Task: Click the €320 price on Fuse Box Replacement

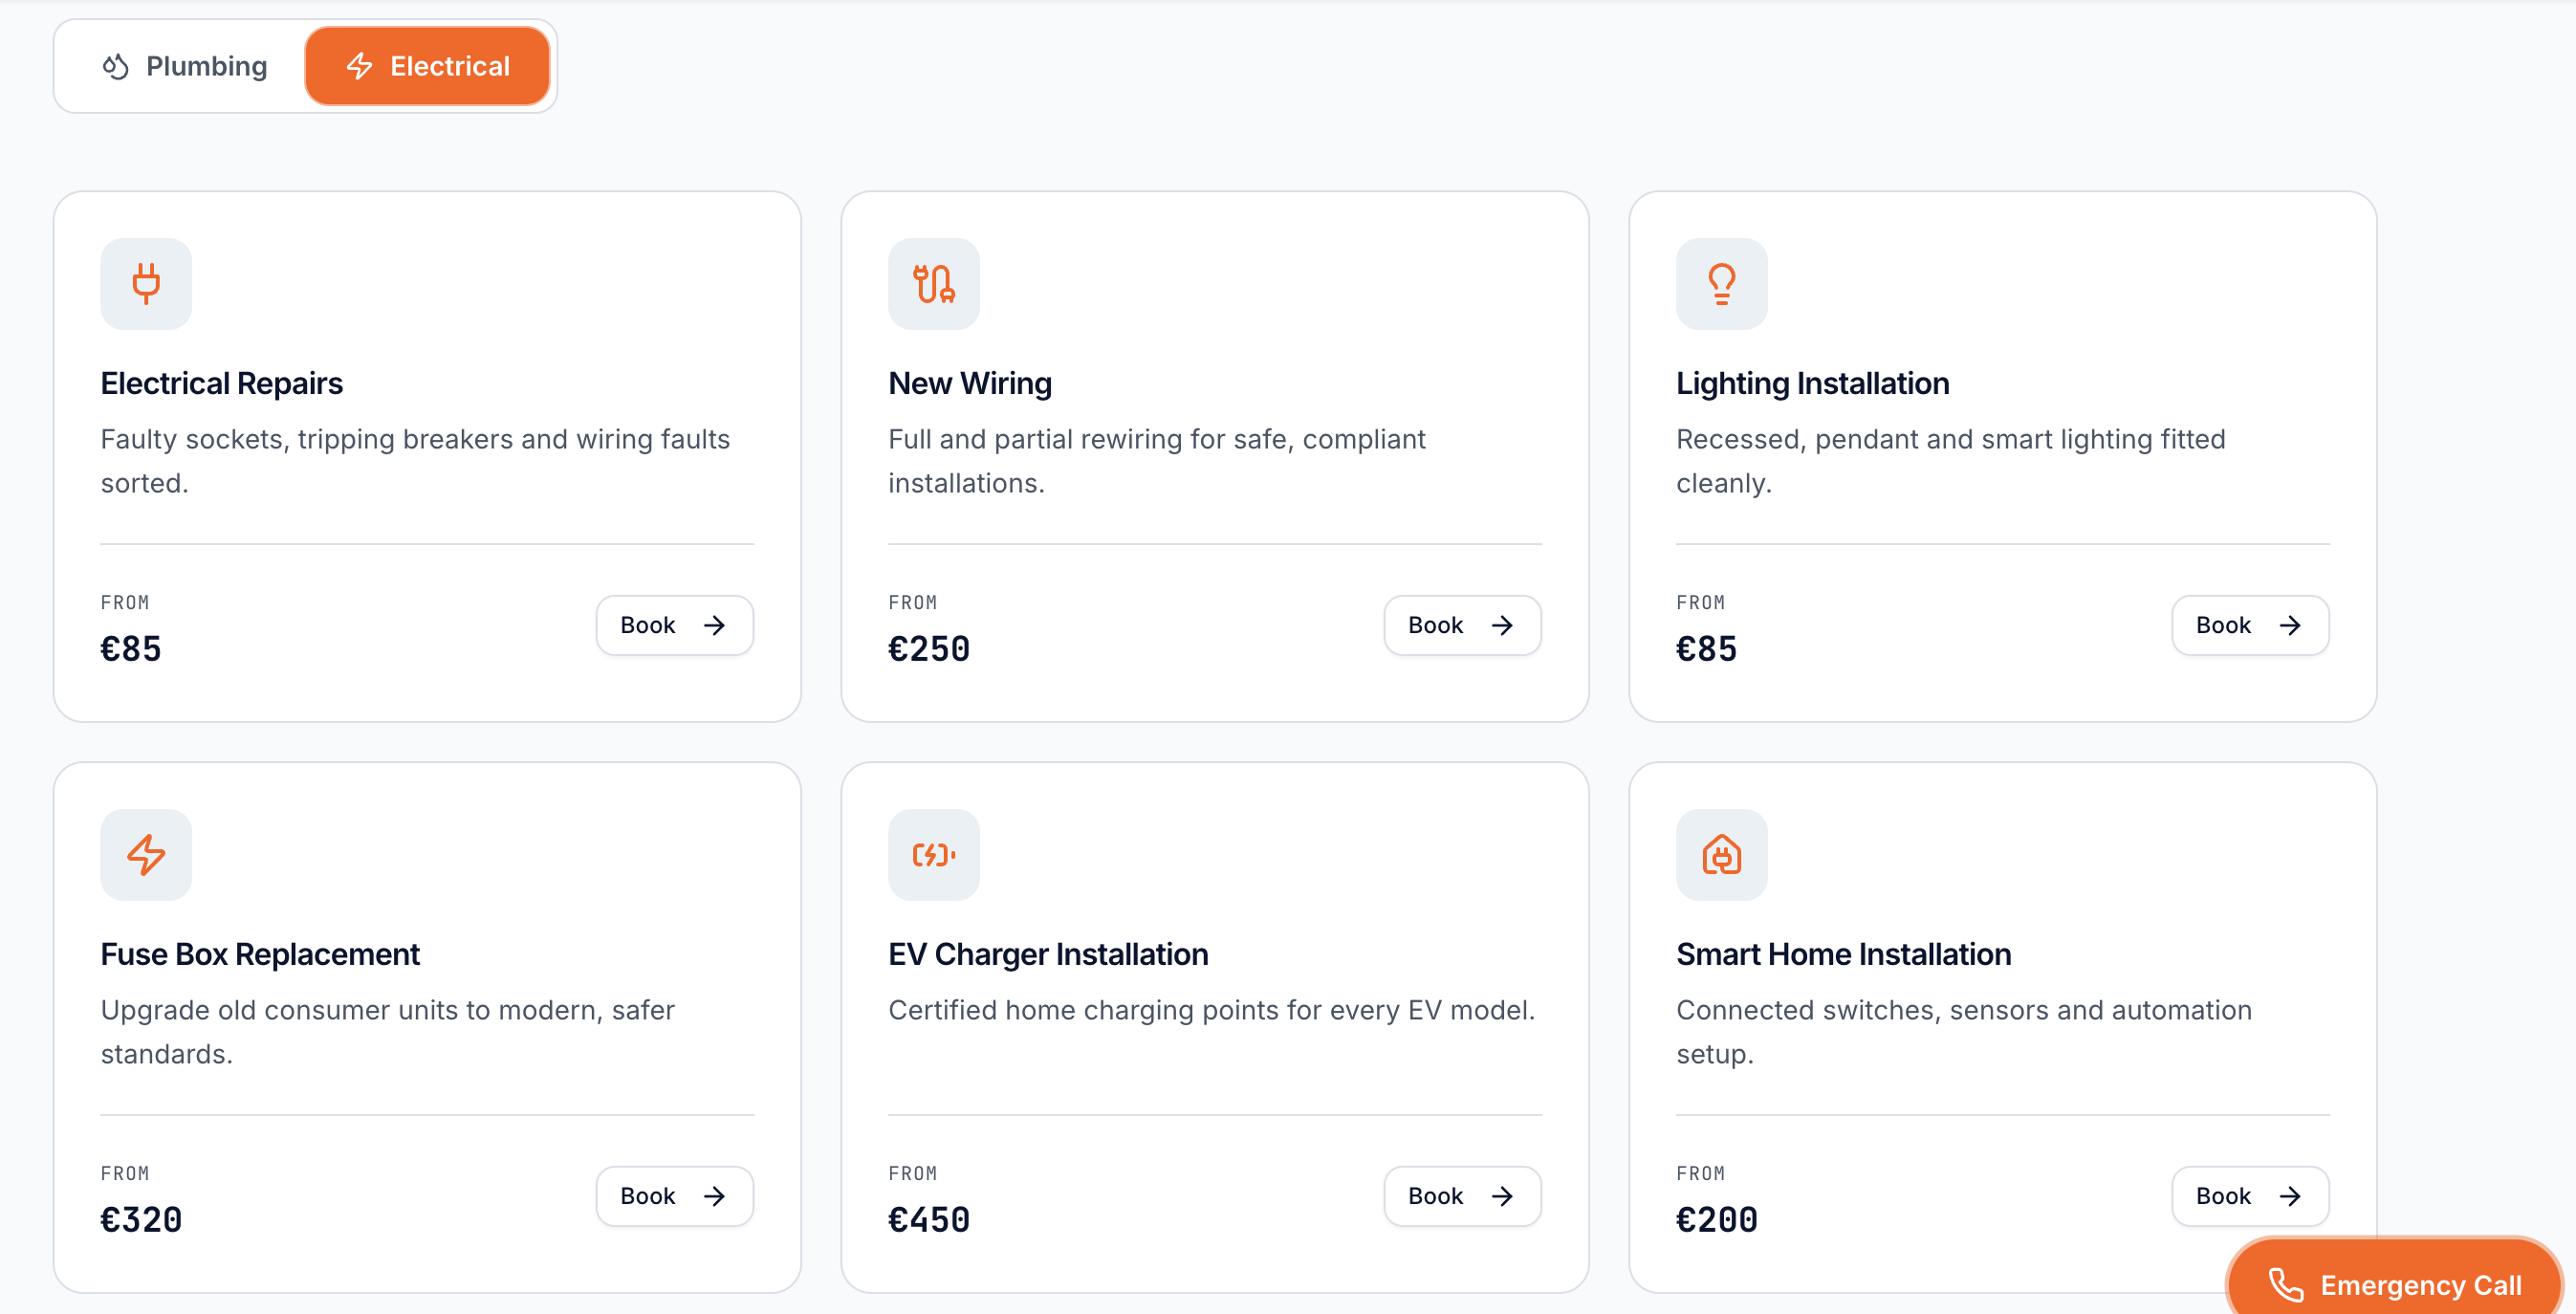Action: coord(141,1219)
